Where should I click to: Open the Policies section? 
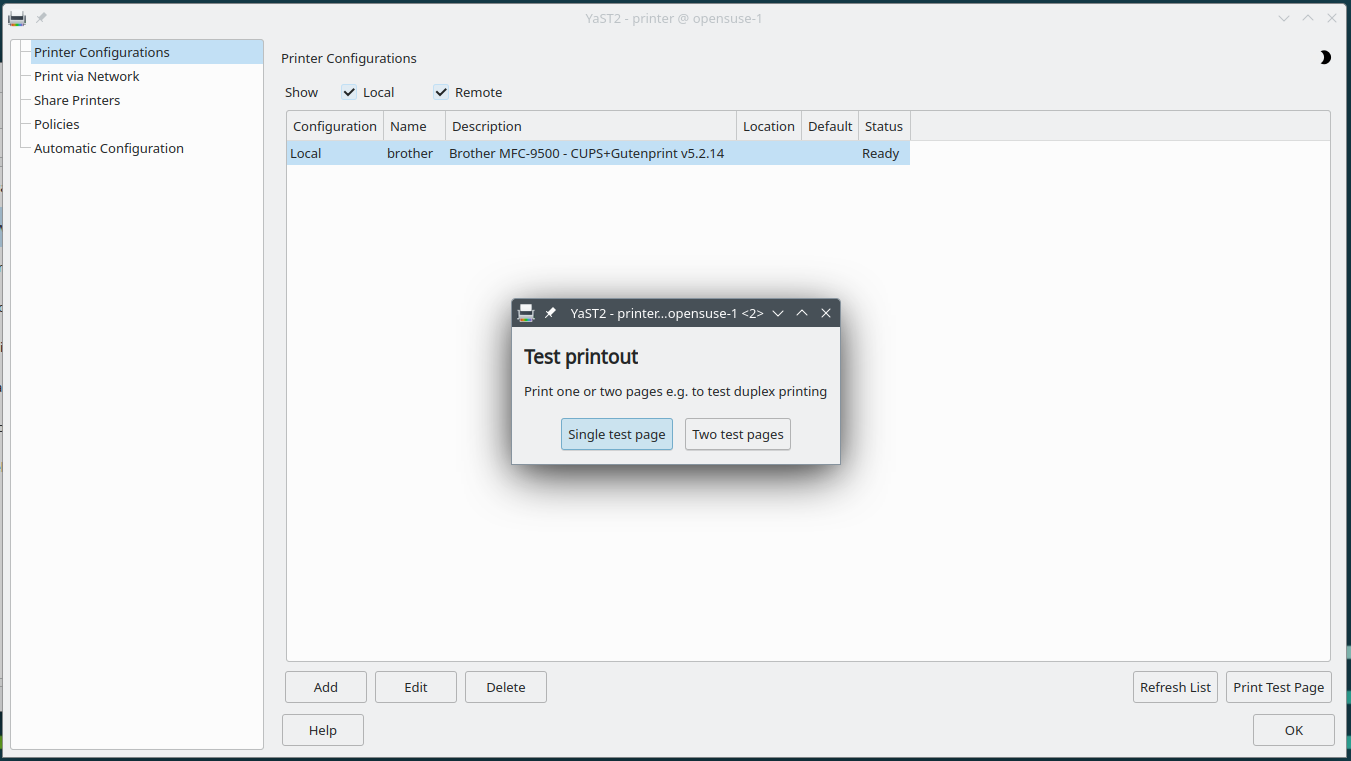(x=57, y=124)
